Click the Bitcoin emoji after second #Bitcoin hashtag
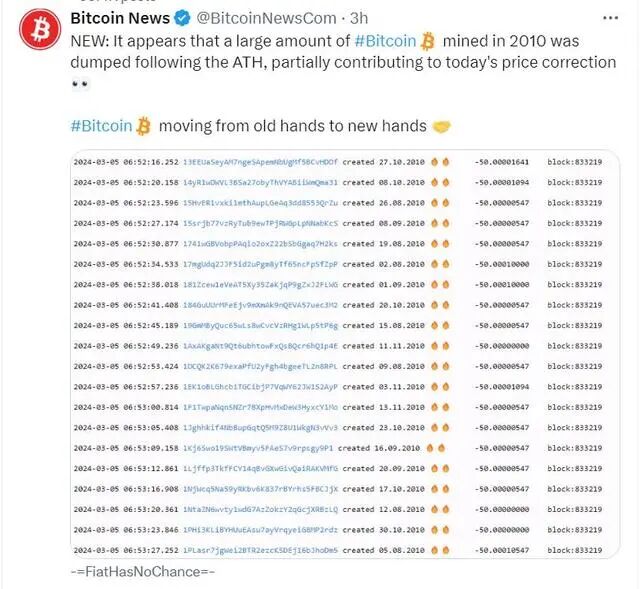 (144, 126)
